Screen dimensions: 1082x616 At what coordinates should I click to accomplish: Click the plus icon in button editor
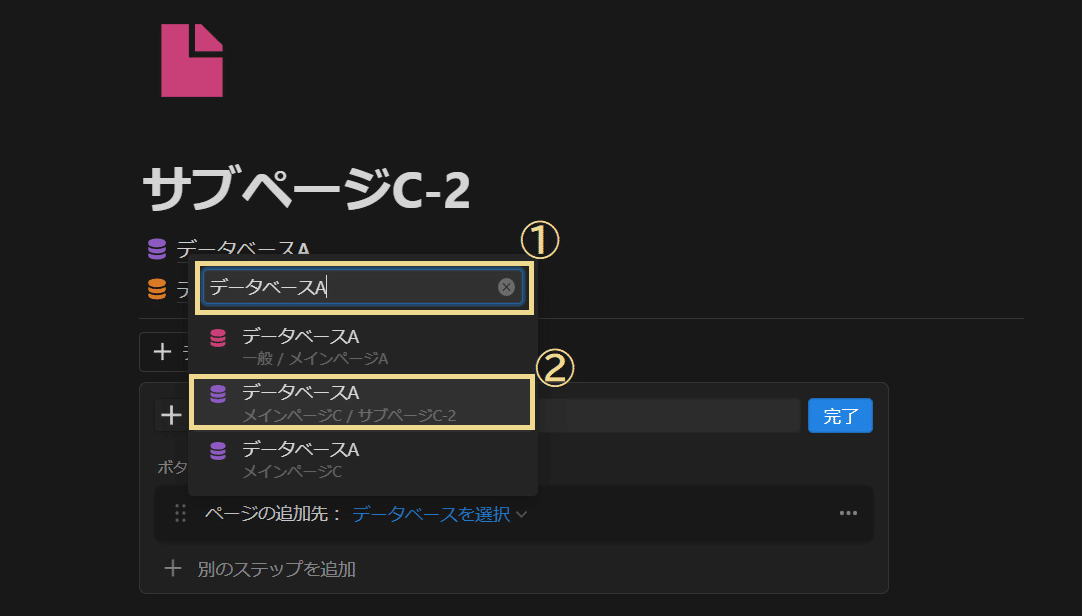point(171,415)
